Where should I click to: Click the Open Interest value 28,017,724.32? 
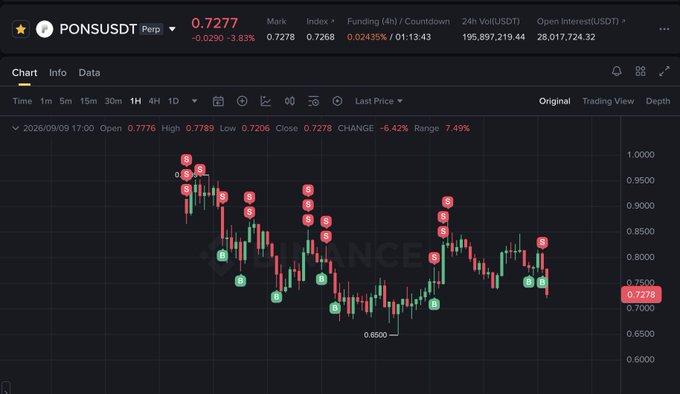[x=566, y=37]
